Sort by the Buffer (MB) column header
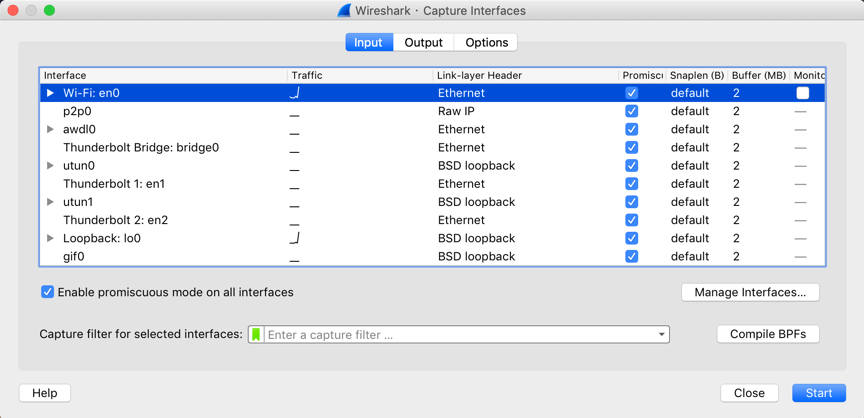The width and height of the screenshot is (864, 418). coord(759,75)
